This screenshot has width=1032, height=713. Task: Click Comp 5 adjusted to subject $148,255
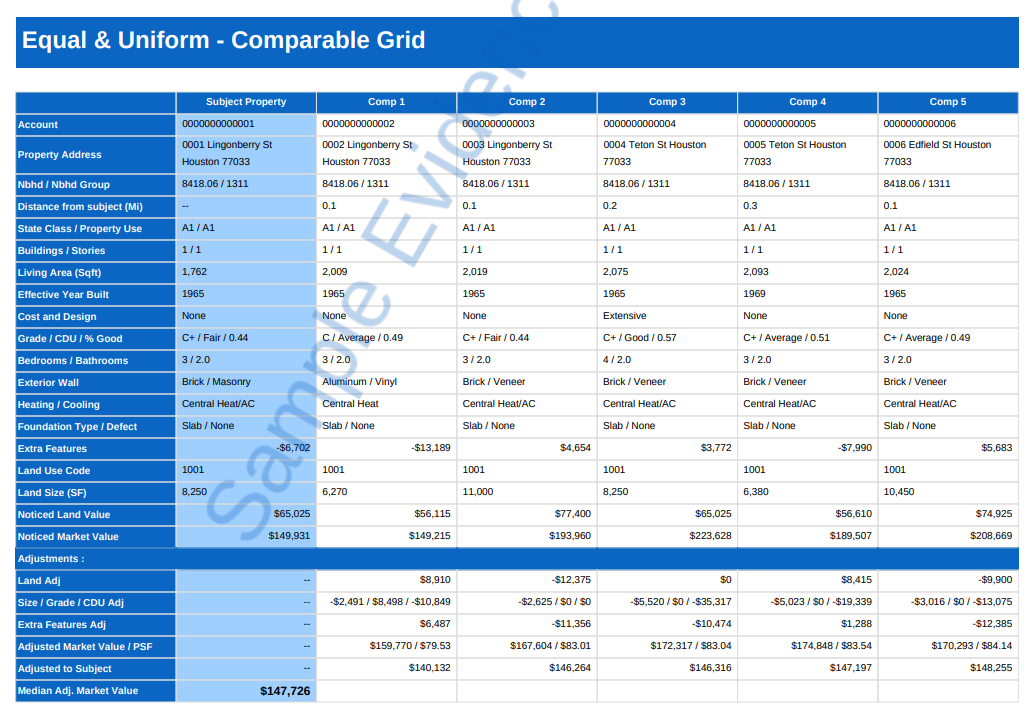(991, 668)
